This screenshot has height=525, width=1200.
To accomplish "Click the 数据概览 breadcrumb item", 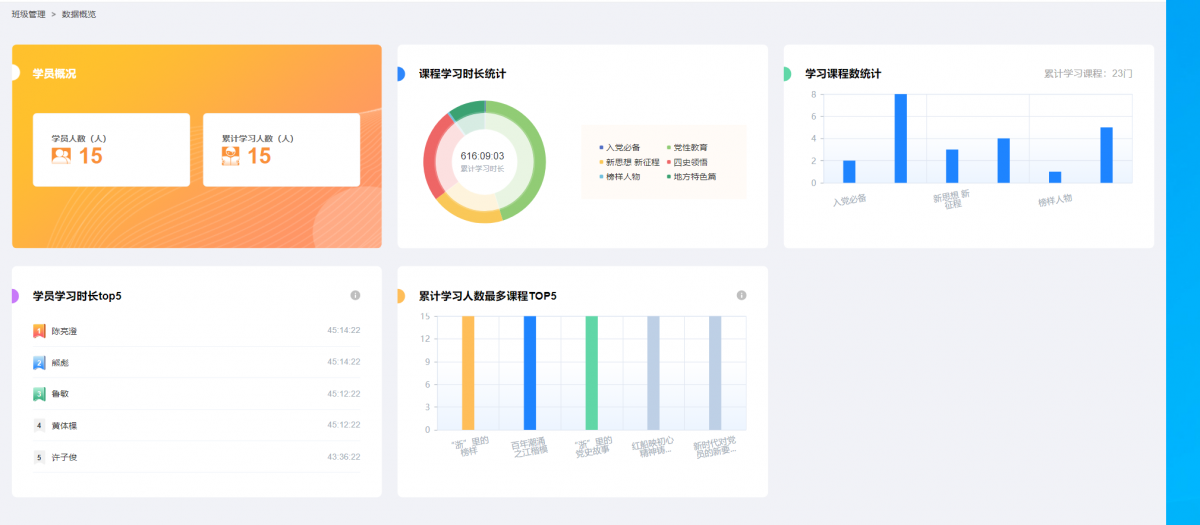I will (x=79, y=15).
